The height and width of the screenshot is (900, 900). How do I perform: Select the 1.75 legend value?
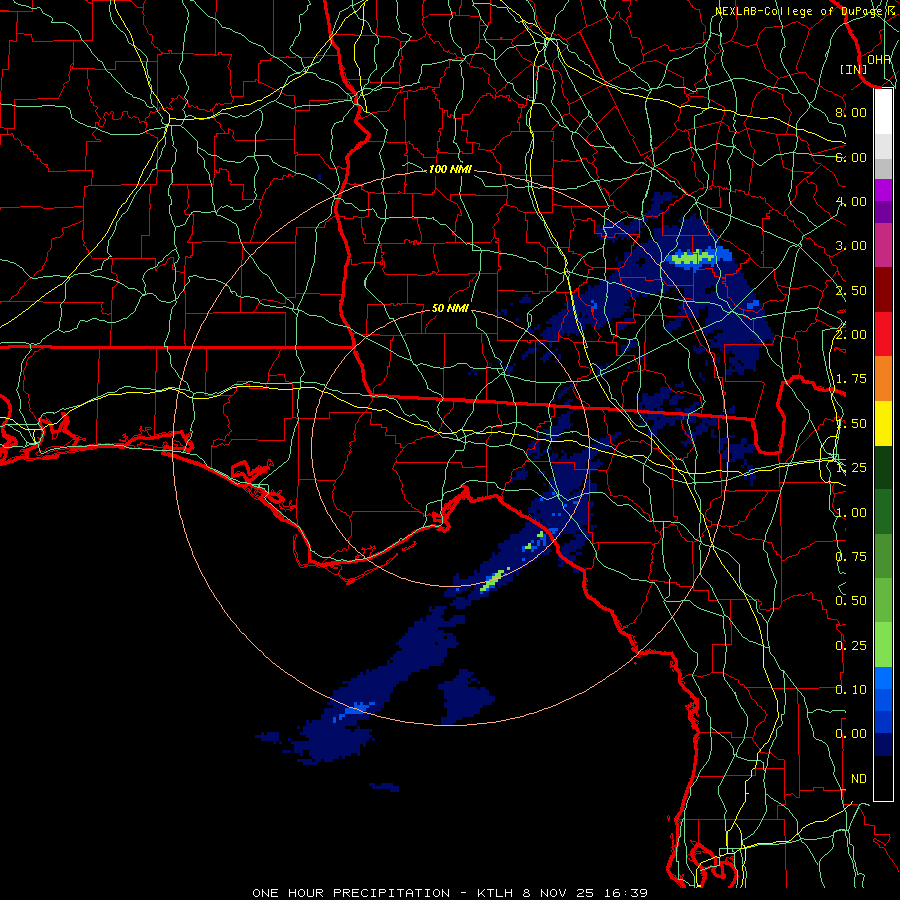pos(851,379)
